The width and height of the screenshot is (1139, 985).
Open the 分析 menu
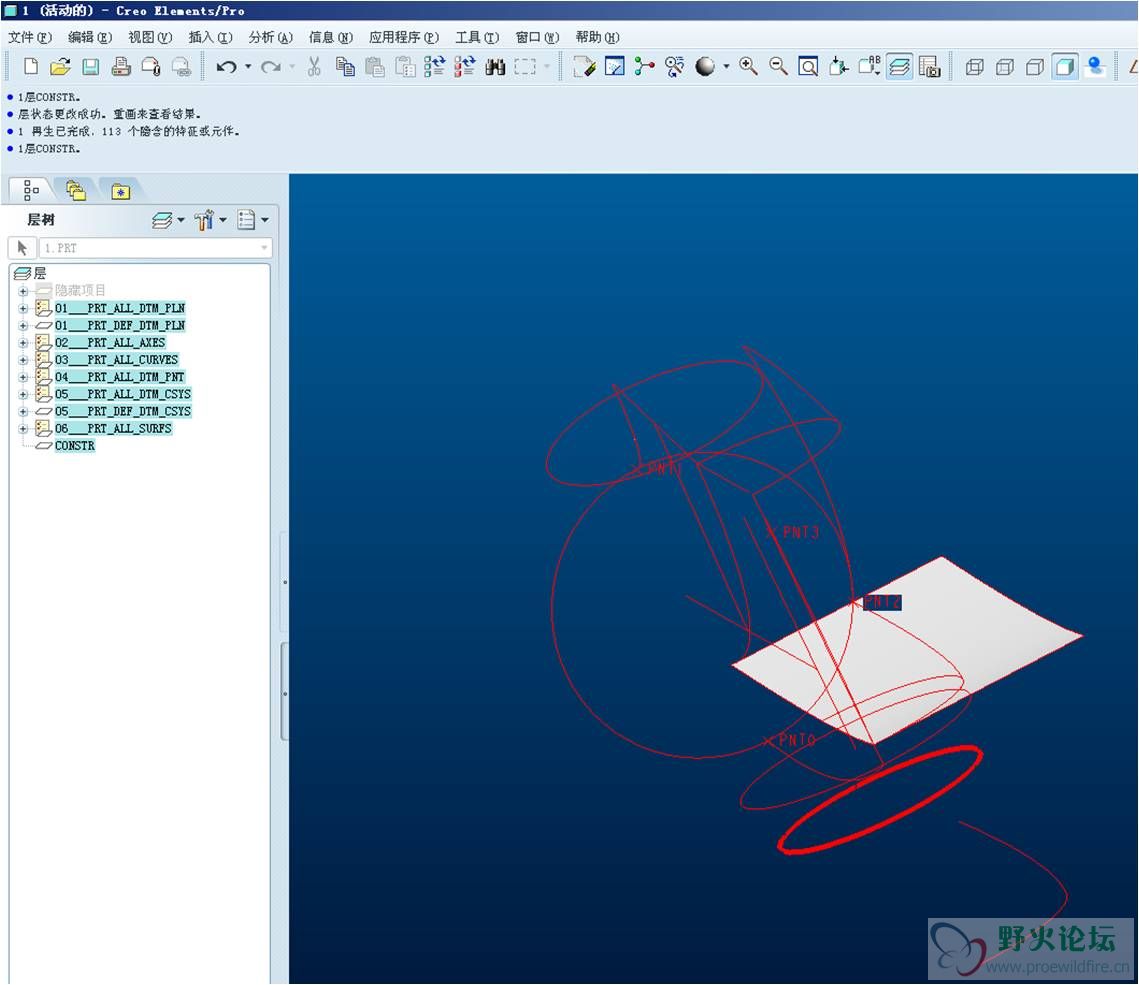270,37
